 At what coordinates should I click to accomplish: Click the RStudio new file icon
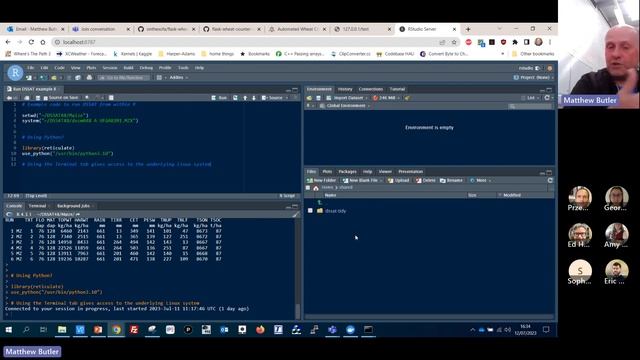coord(29,78)
